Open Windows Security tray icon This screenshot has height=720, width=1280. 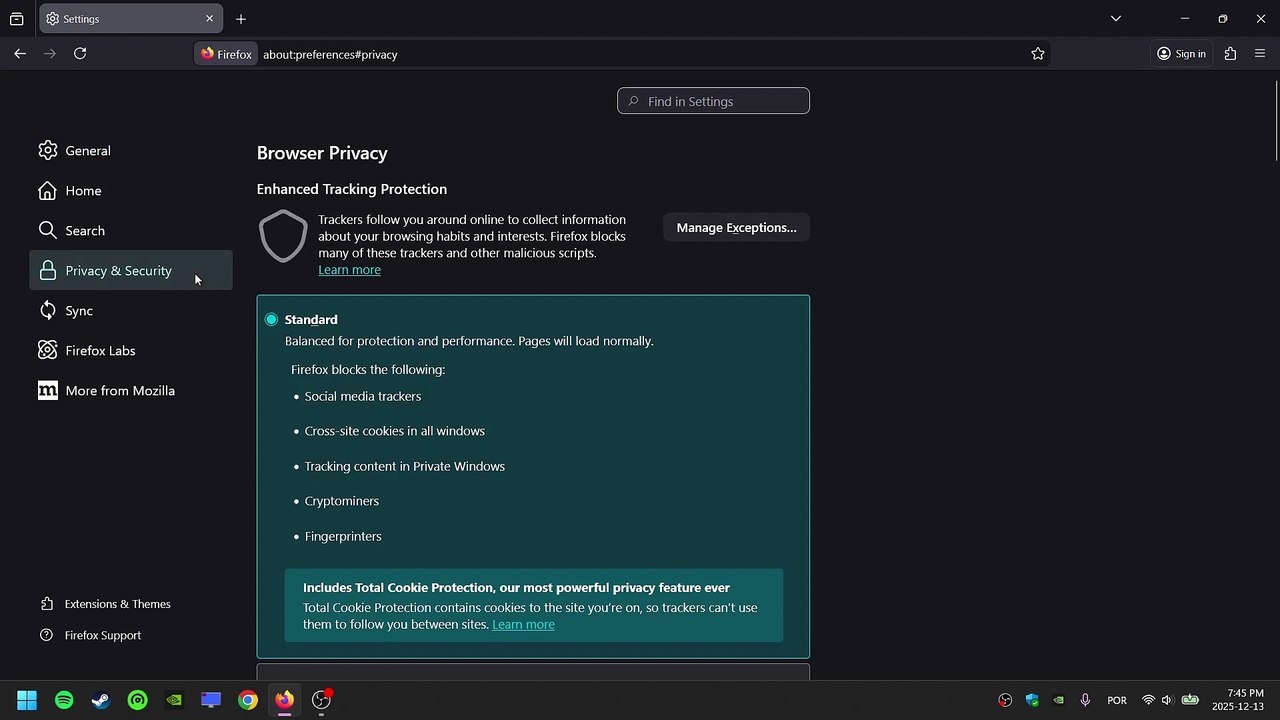click(1032, 700)
